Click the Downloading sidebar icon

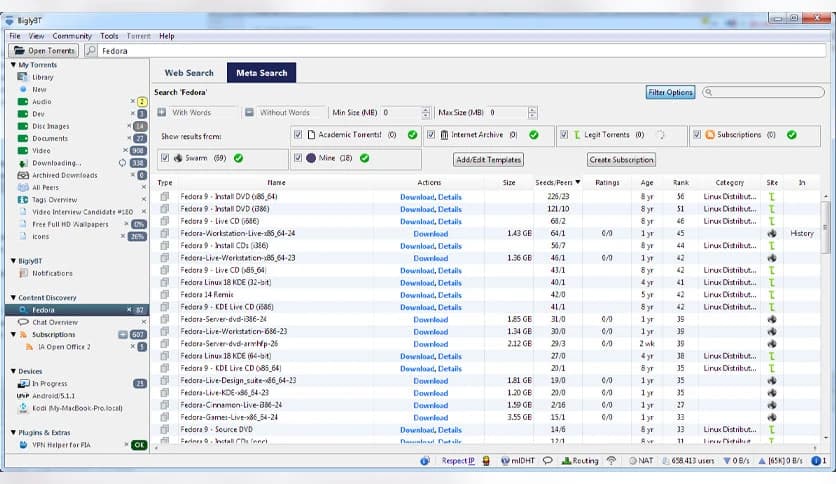(23, 162)
